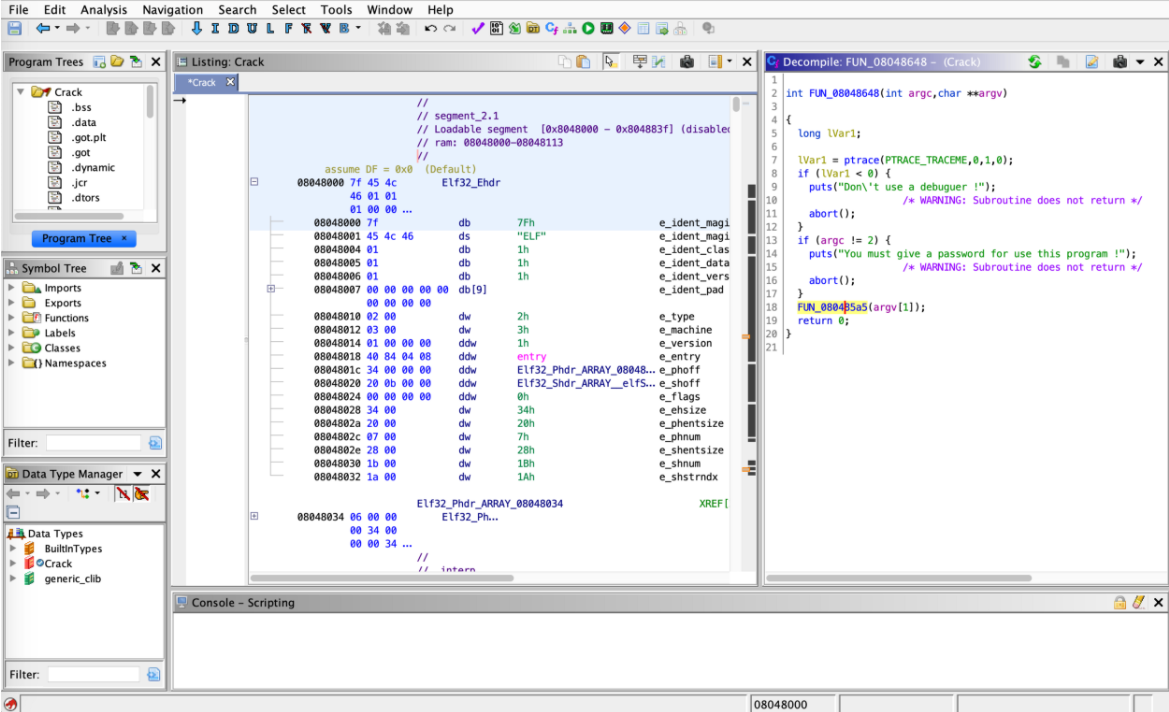
Task: Expand the generic_clib data type archive
Action: coord(12,579)
